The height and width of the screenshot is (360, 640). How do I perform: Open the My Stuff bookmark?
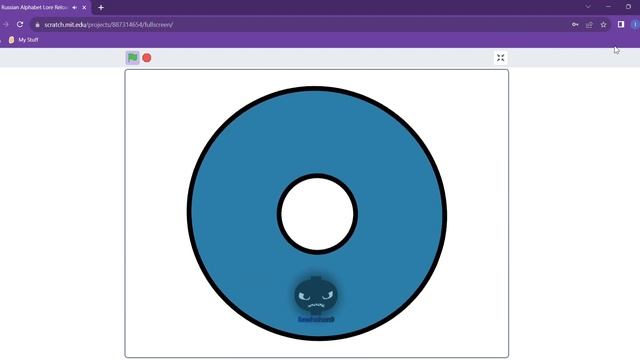(24, 40)
